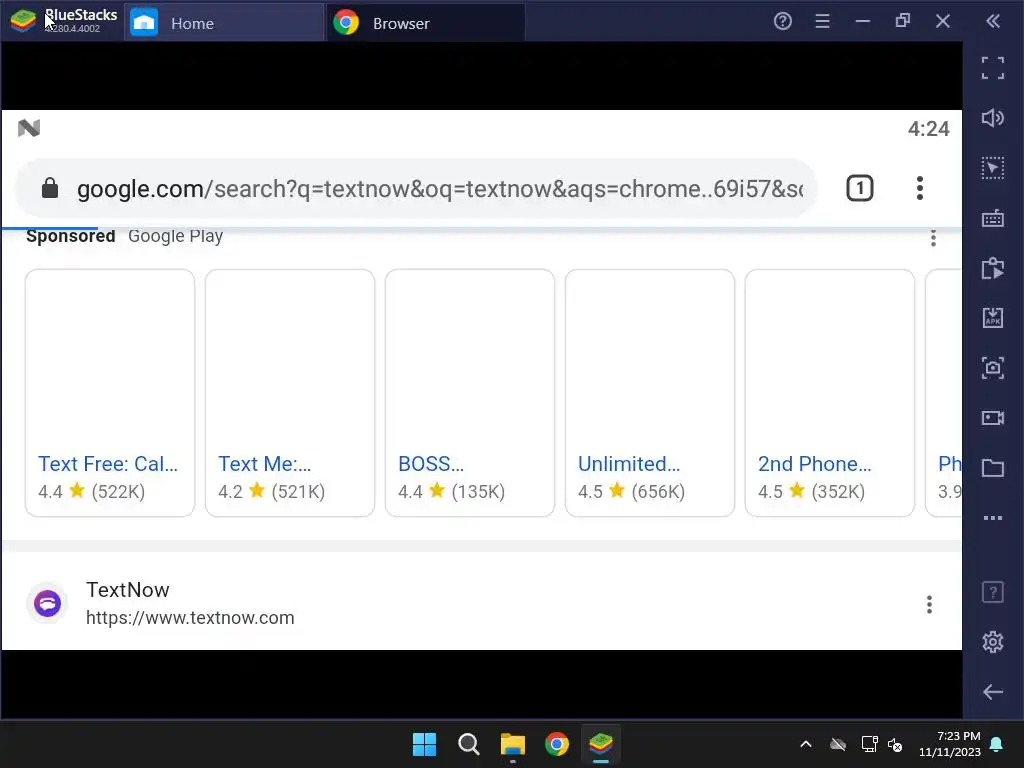
Task: Click the network tray icon
Action: pyautogui.click(x=869, y=744)
